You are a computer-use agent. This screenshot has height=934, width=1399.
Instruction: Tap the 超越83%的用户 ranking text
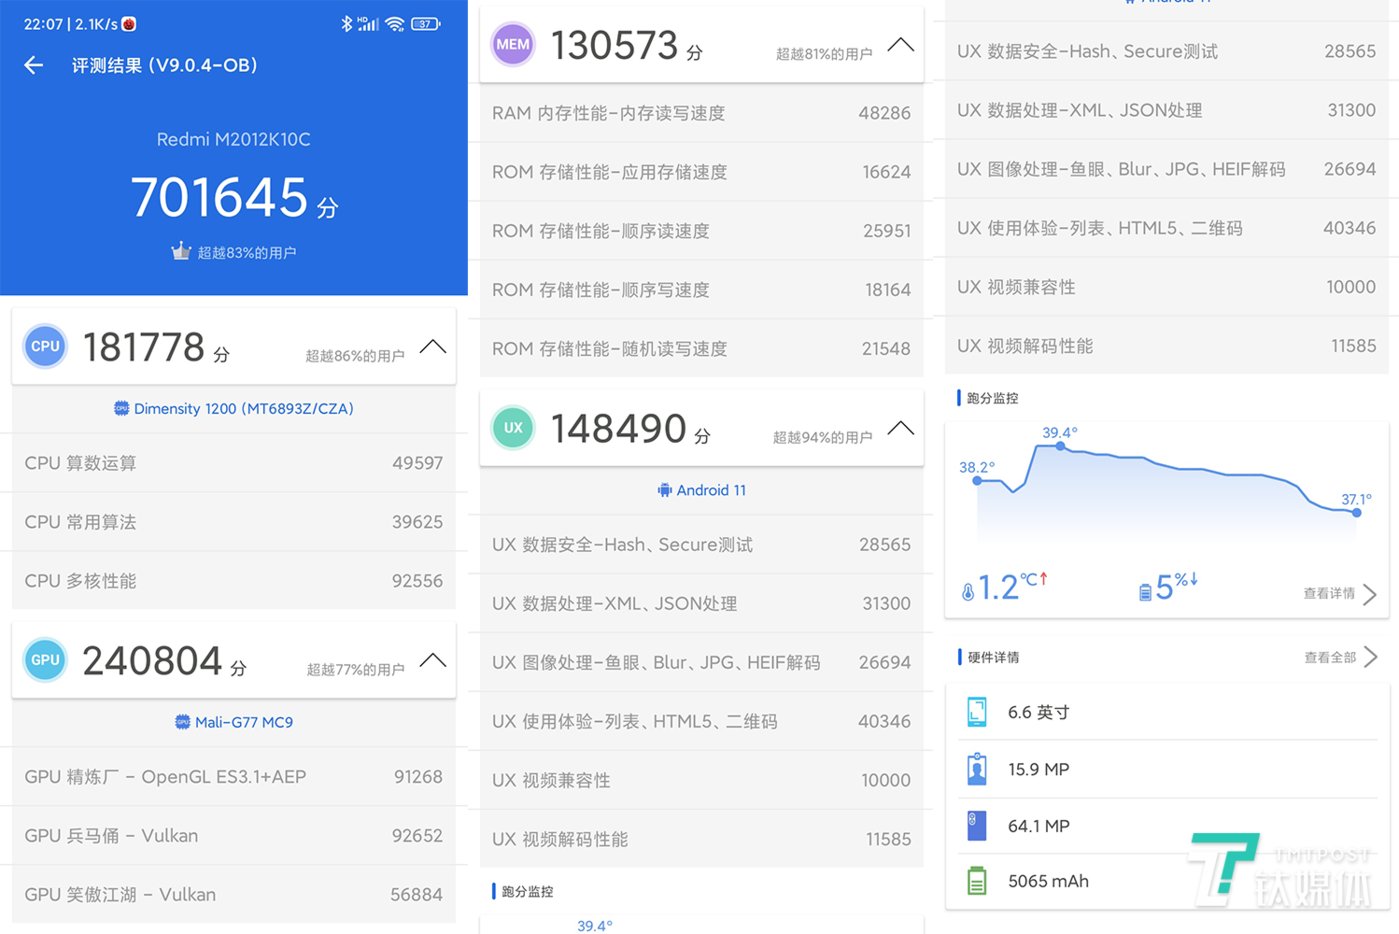pos(247,253)
